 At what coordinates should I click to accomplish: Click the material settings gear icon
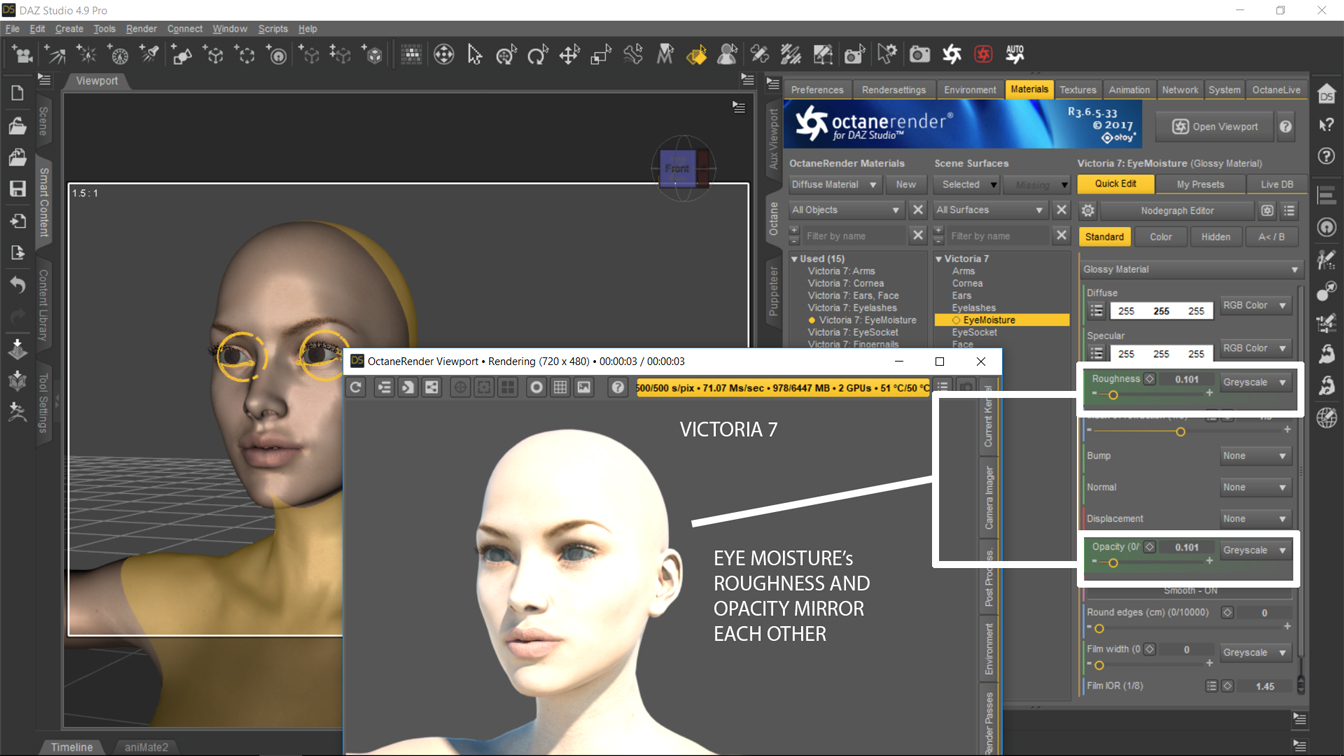[1088, 211]
